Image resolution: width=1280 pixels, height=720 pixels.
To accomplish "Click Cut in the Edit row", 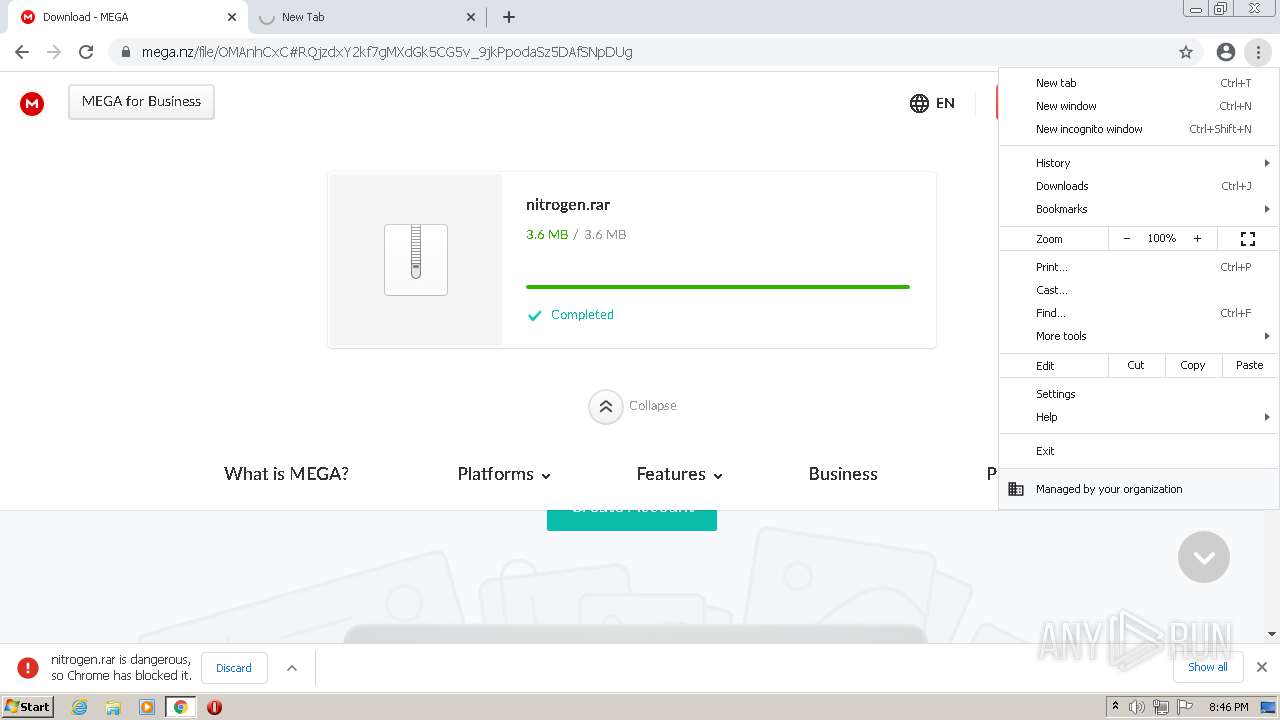I will coord(1136,365).
